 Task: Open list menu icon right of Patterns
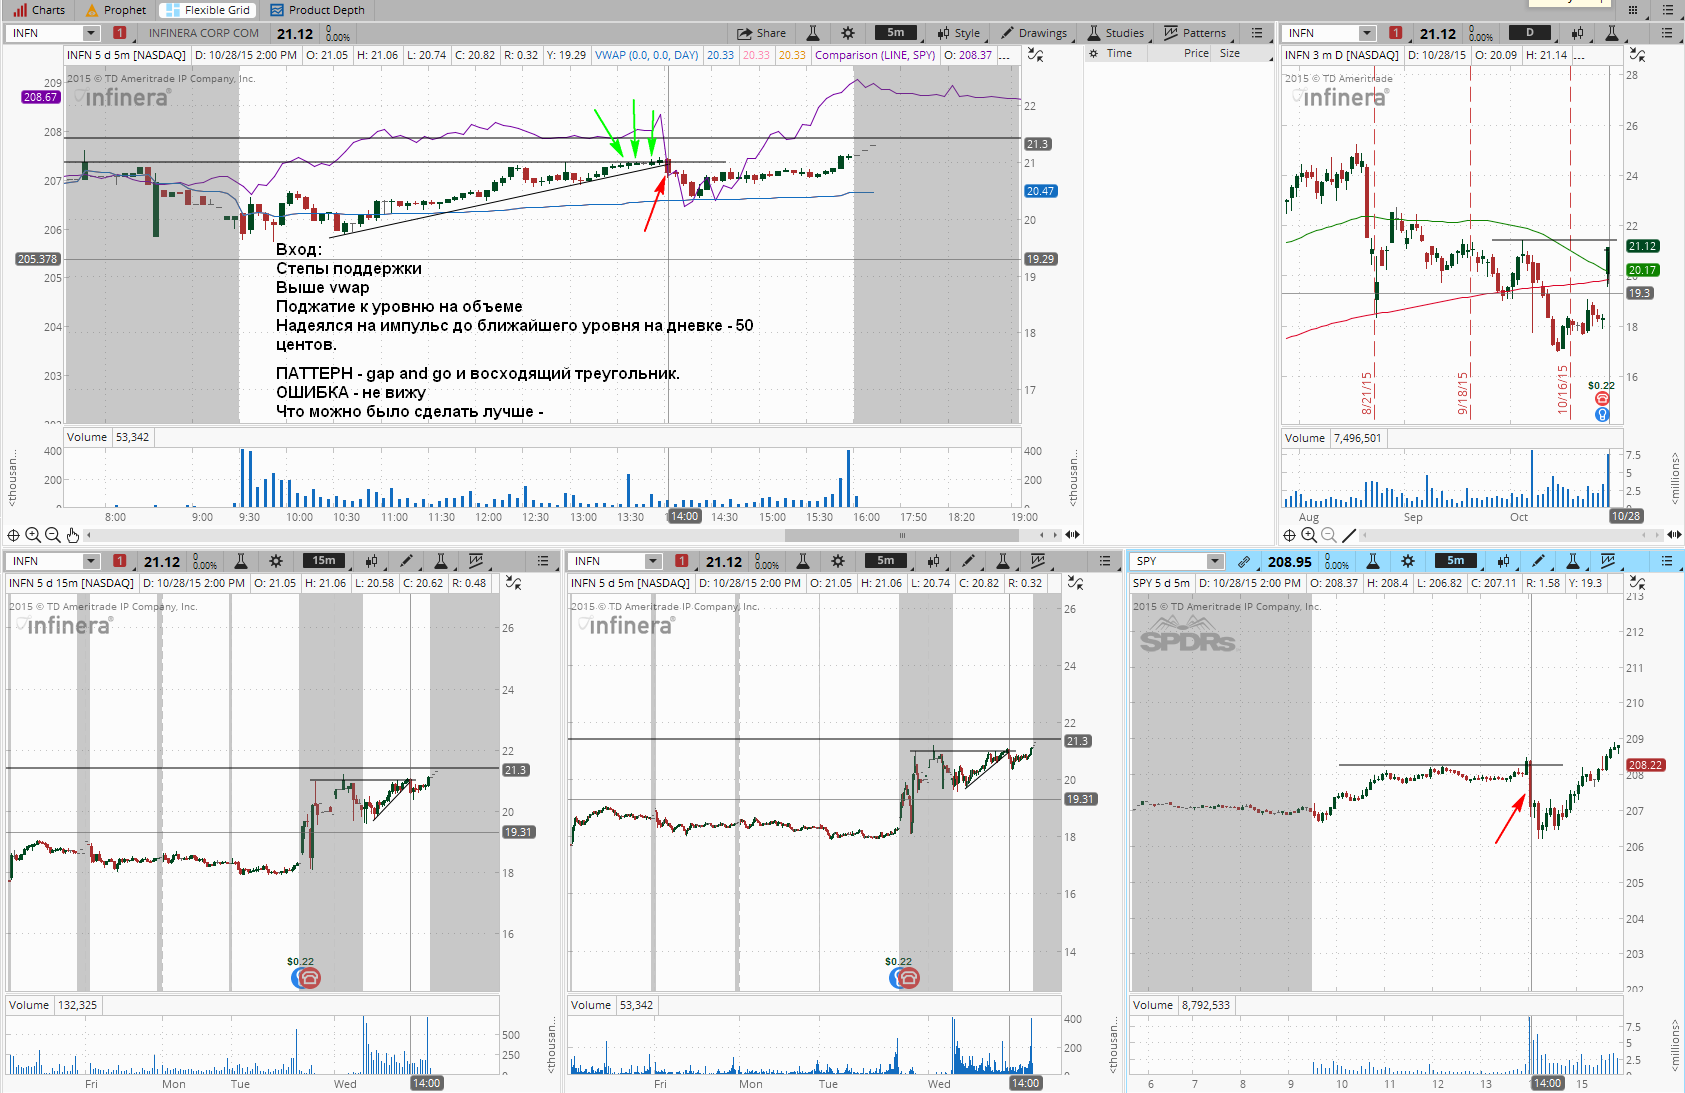pyautogui.click(x=1257, y=33)
